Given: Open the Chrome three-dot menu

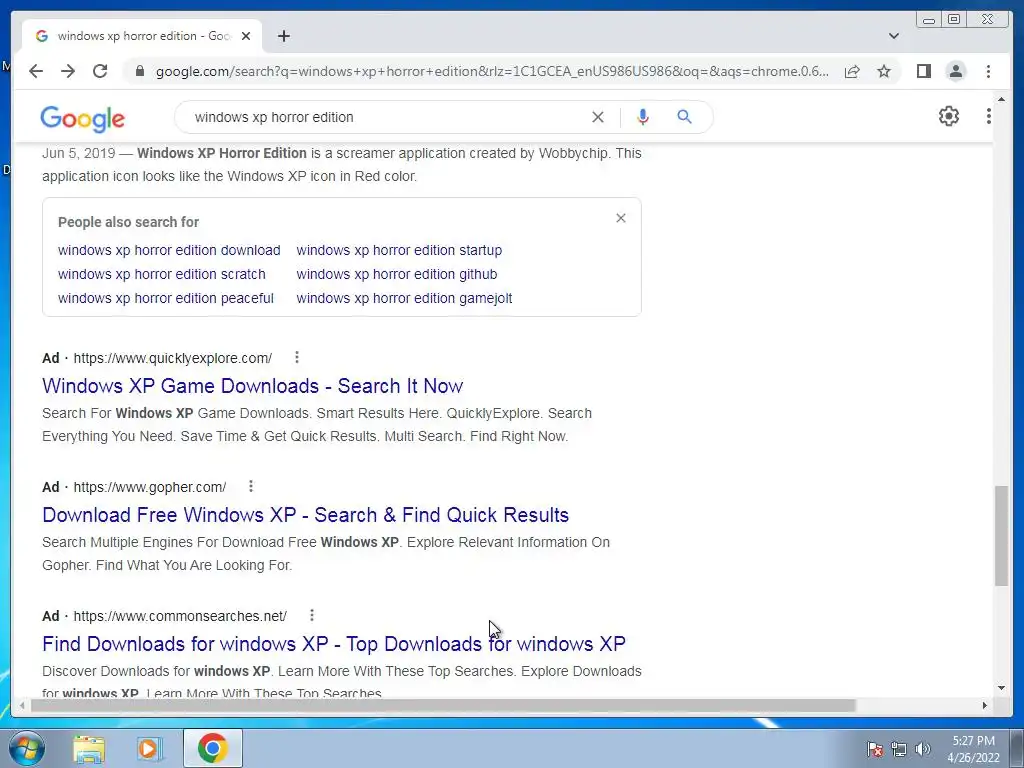Looking at the screenshot, I should pyautogui.click(x=988, y=71).
